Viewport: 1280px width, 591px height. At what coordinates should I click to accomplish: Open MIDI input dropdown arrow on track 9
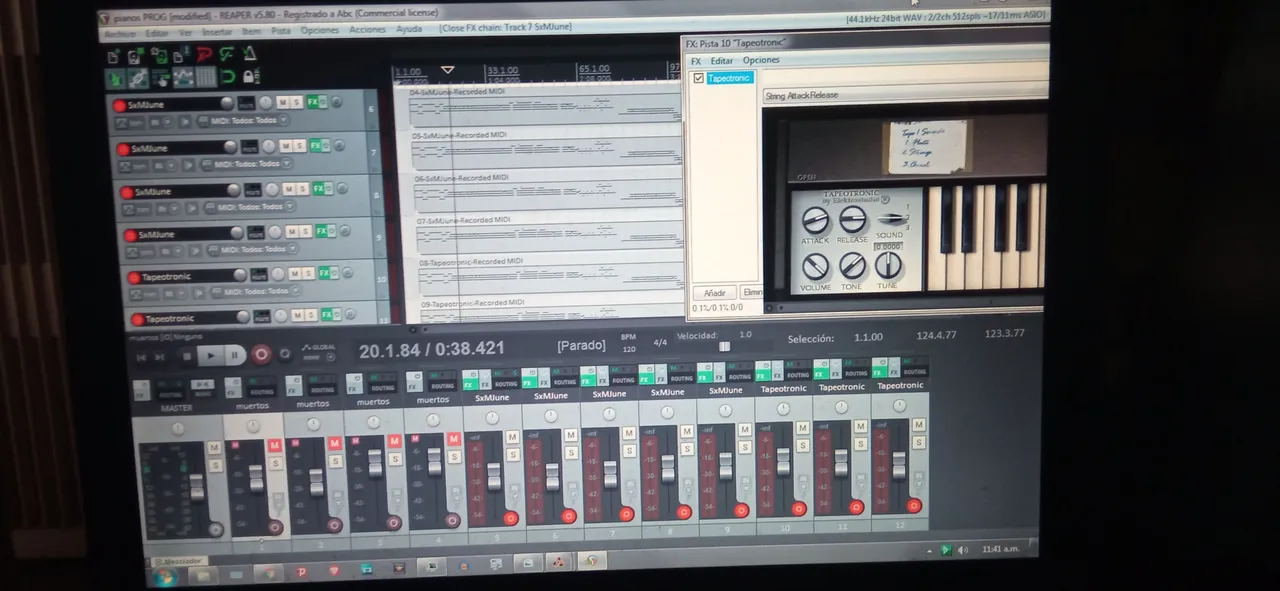click(x=295, y=249)
